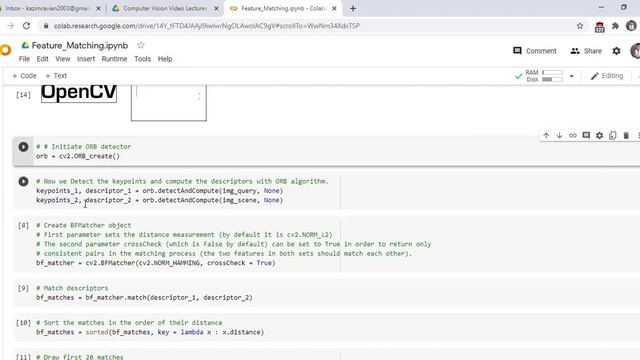Open Chrome profile avatar

631,26
